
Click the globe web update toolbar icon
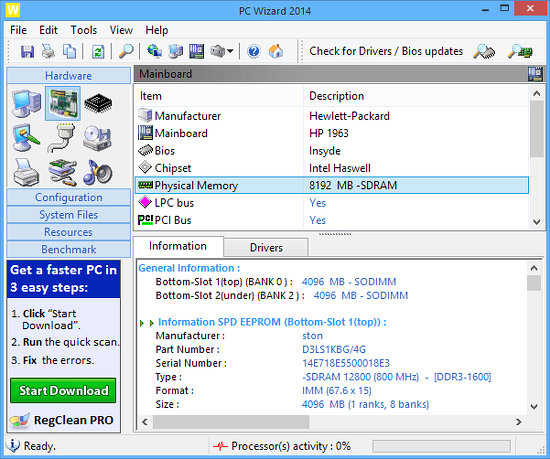click(x=154, y=51)
